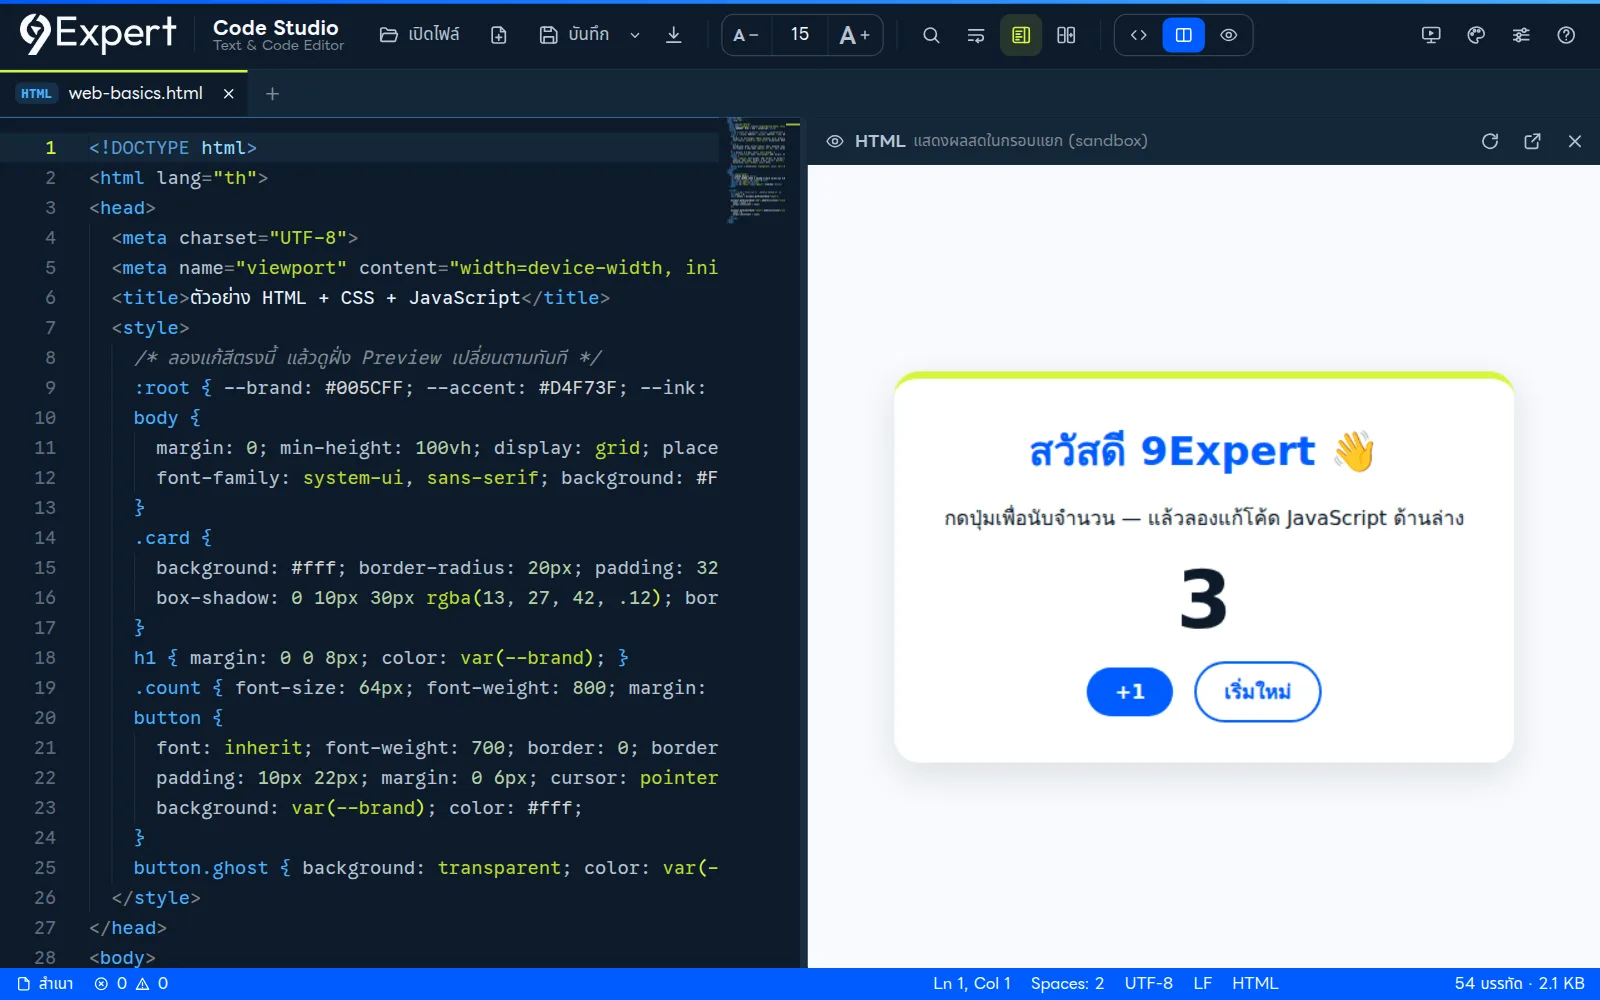Expand the save options dropdown arrow
The height and width of the screenshot is (1000, 1600).
(x=634, y=35)
